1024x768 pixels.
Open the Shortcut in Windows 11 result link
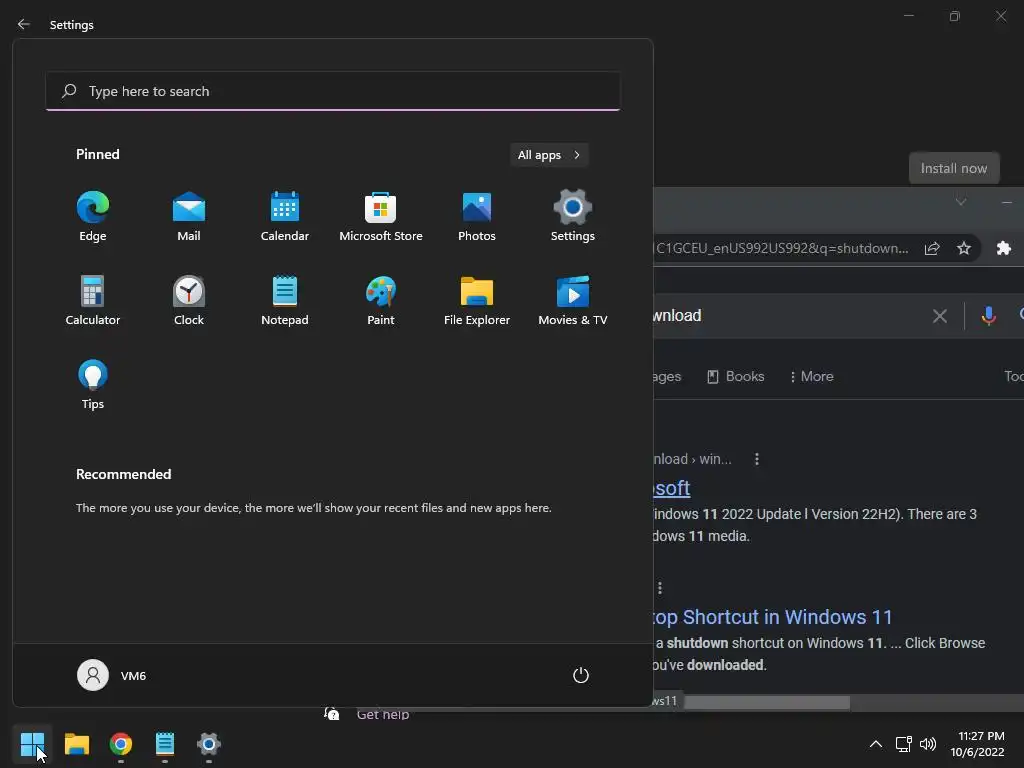click(773, 617)
